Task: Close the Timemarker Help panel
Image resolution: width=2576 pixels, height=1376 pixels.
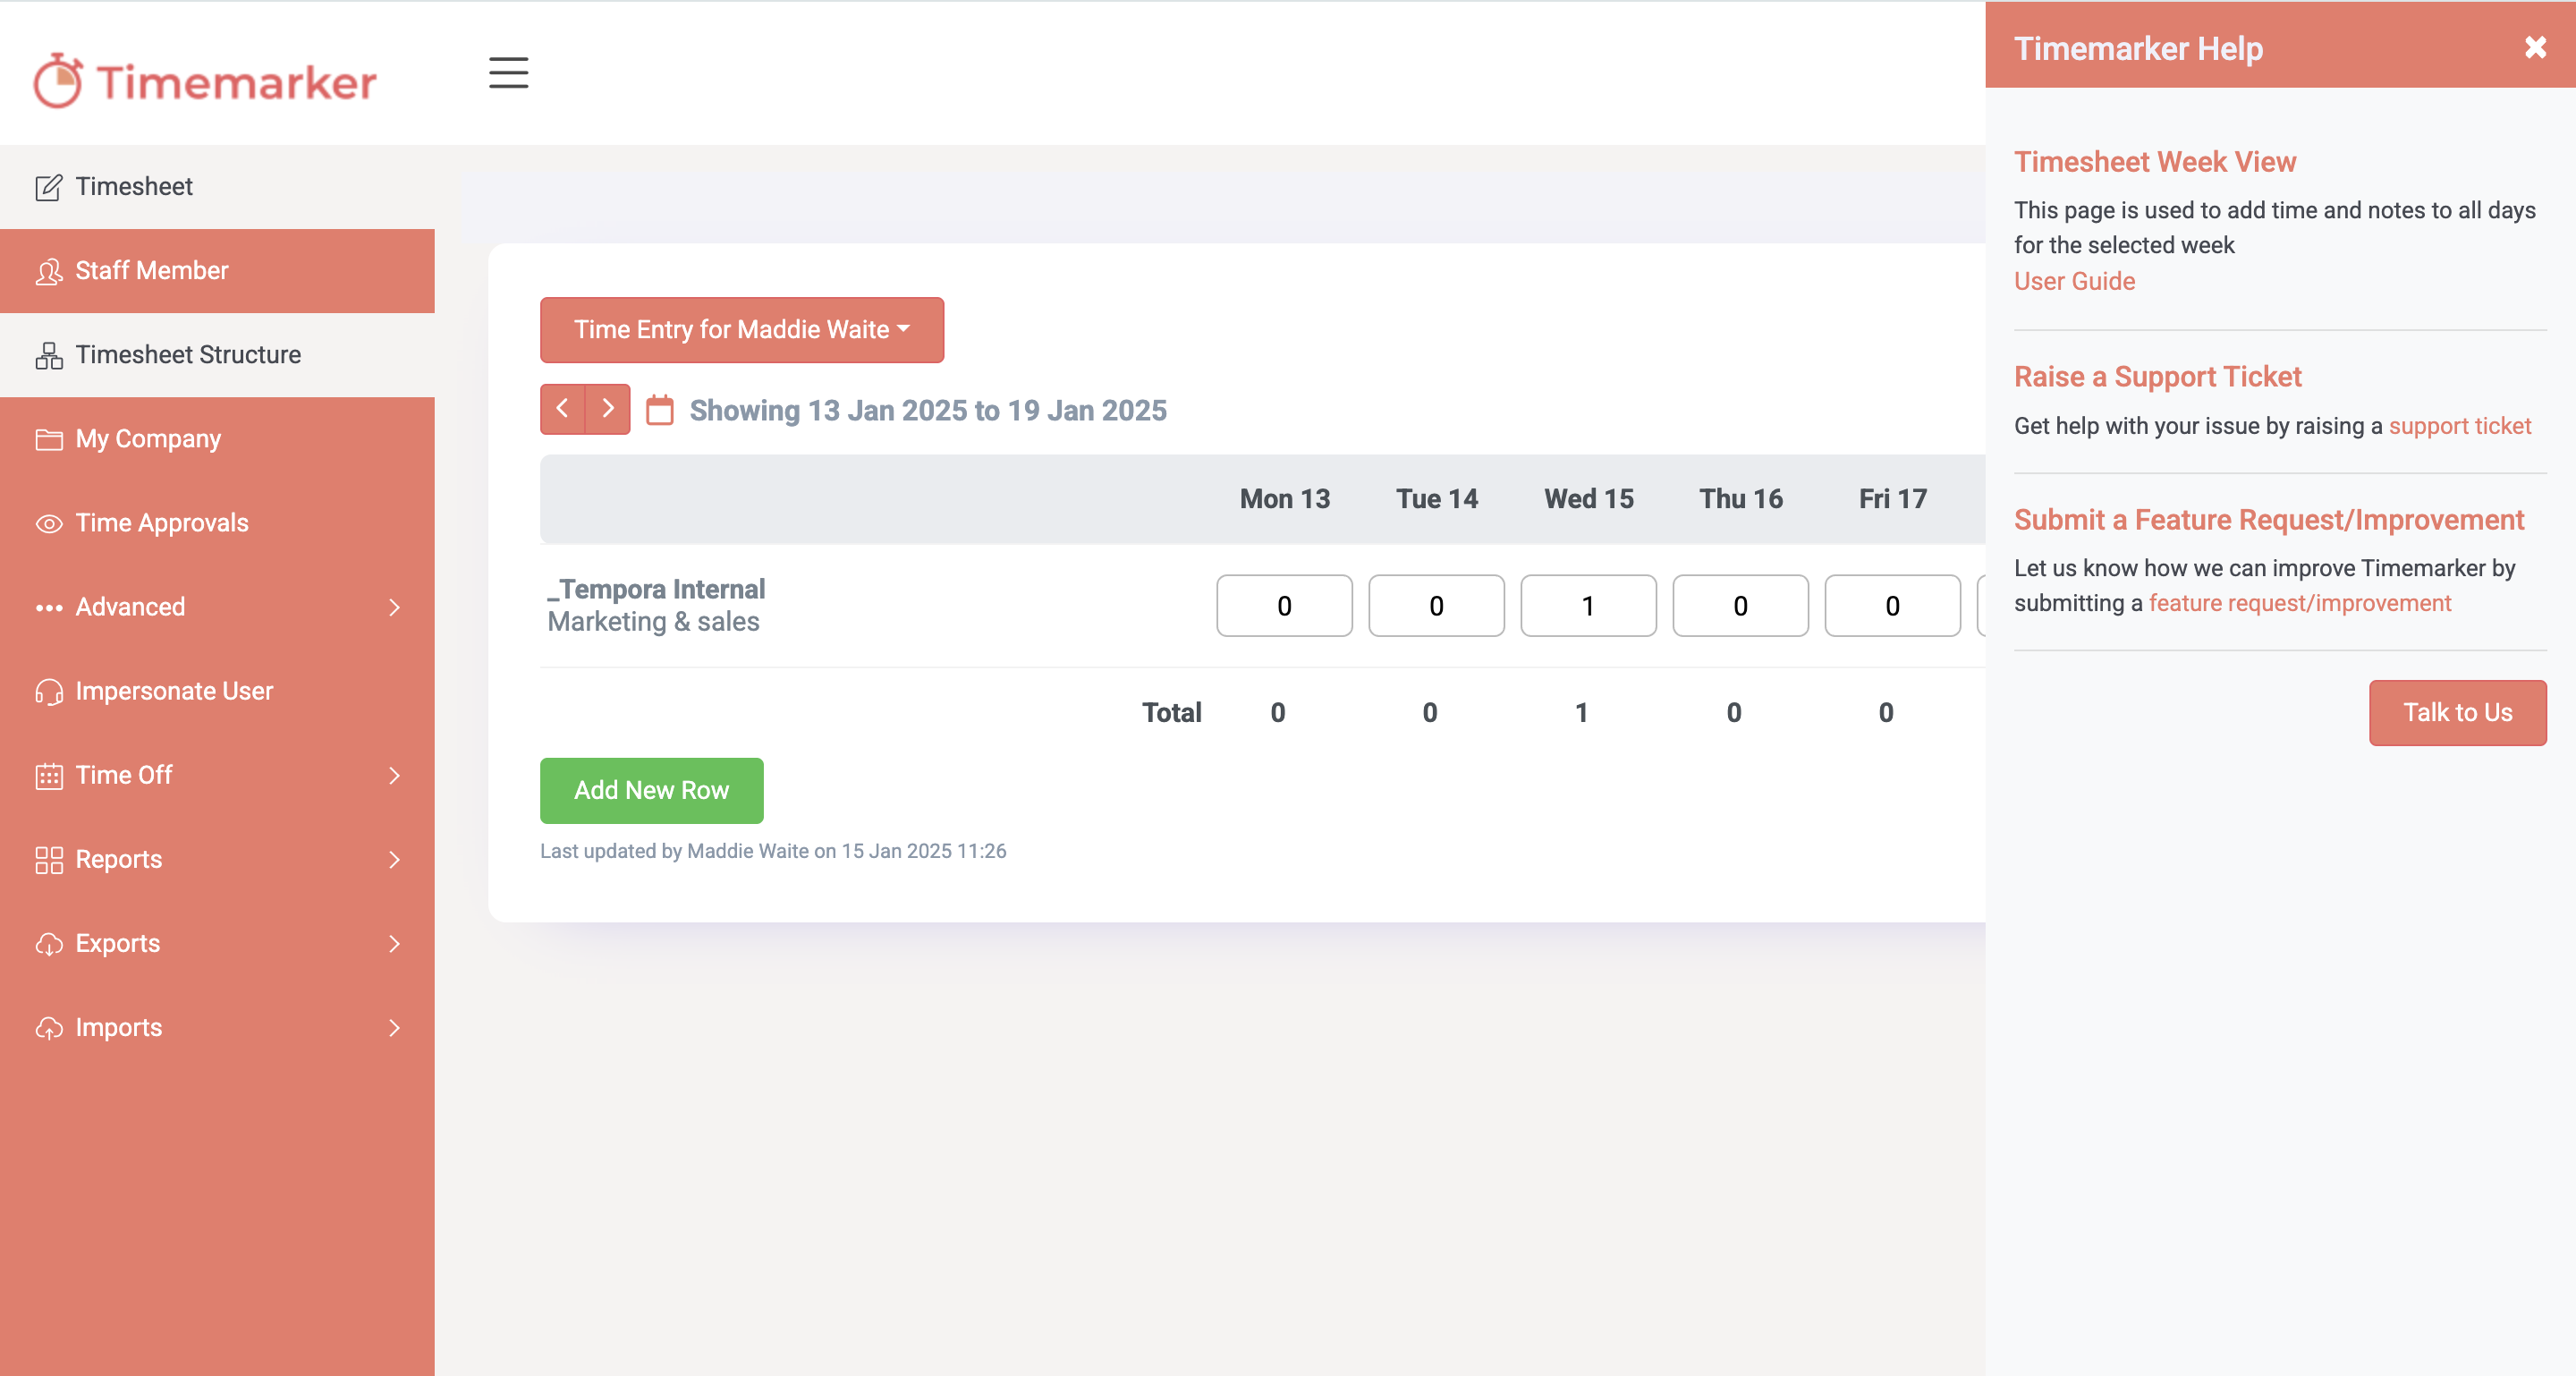Action: tap(2535, 47)
